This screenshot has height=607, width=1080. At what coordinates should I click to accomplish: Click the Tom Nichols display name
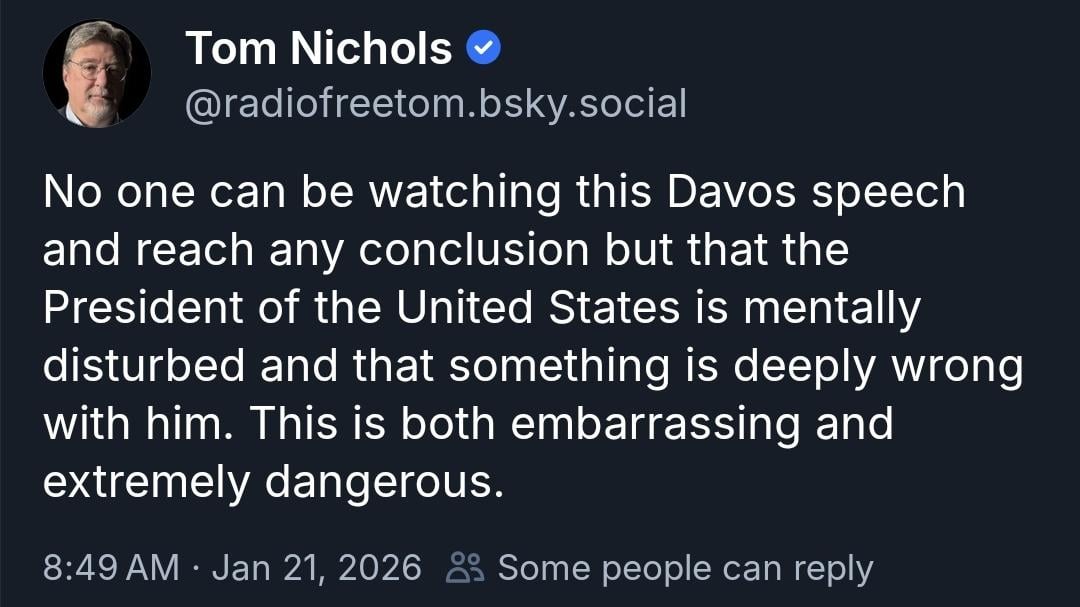[x=319, y=48]
